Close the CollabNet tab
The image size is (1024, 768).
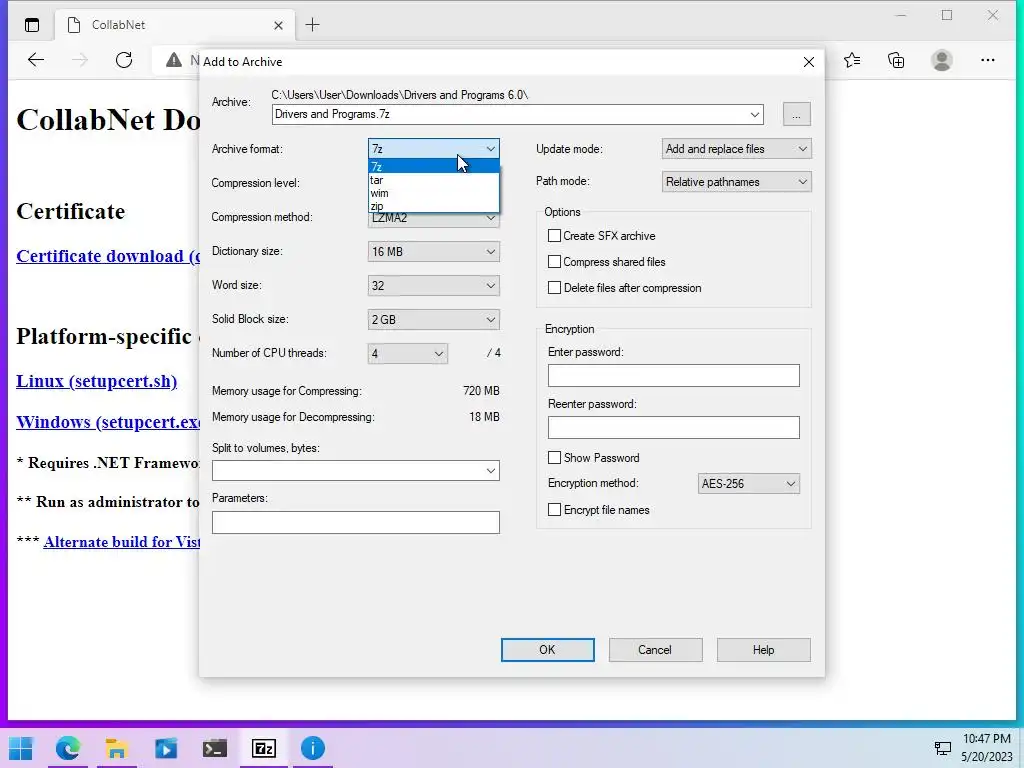pos(278,25)
